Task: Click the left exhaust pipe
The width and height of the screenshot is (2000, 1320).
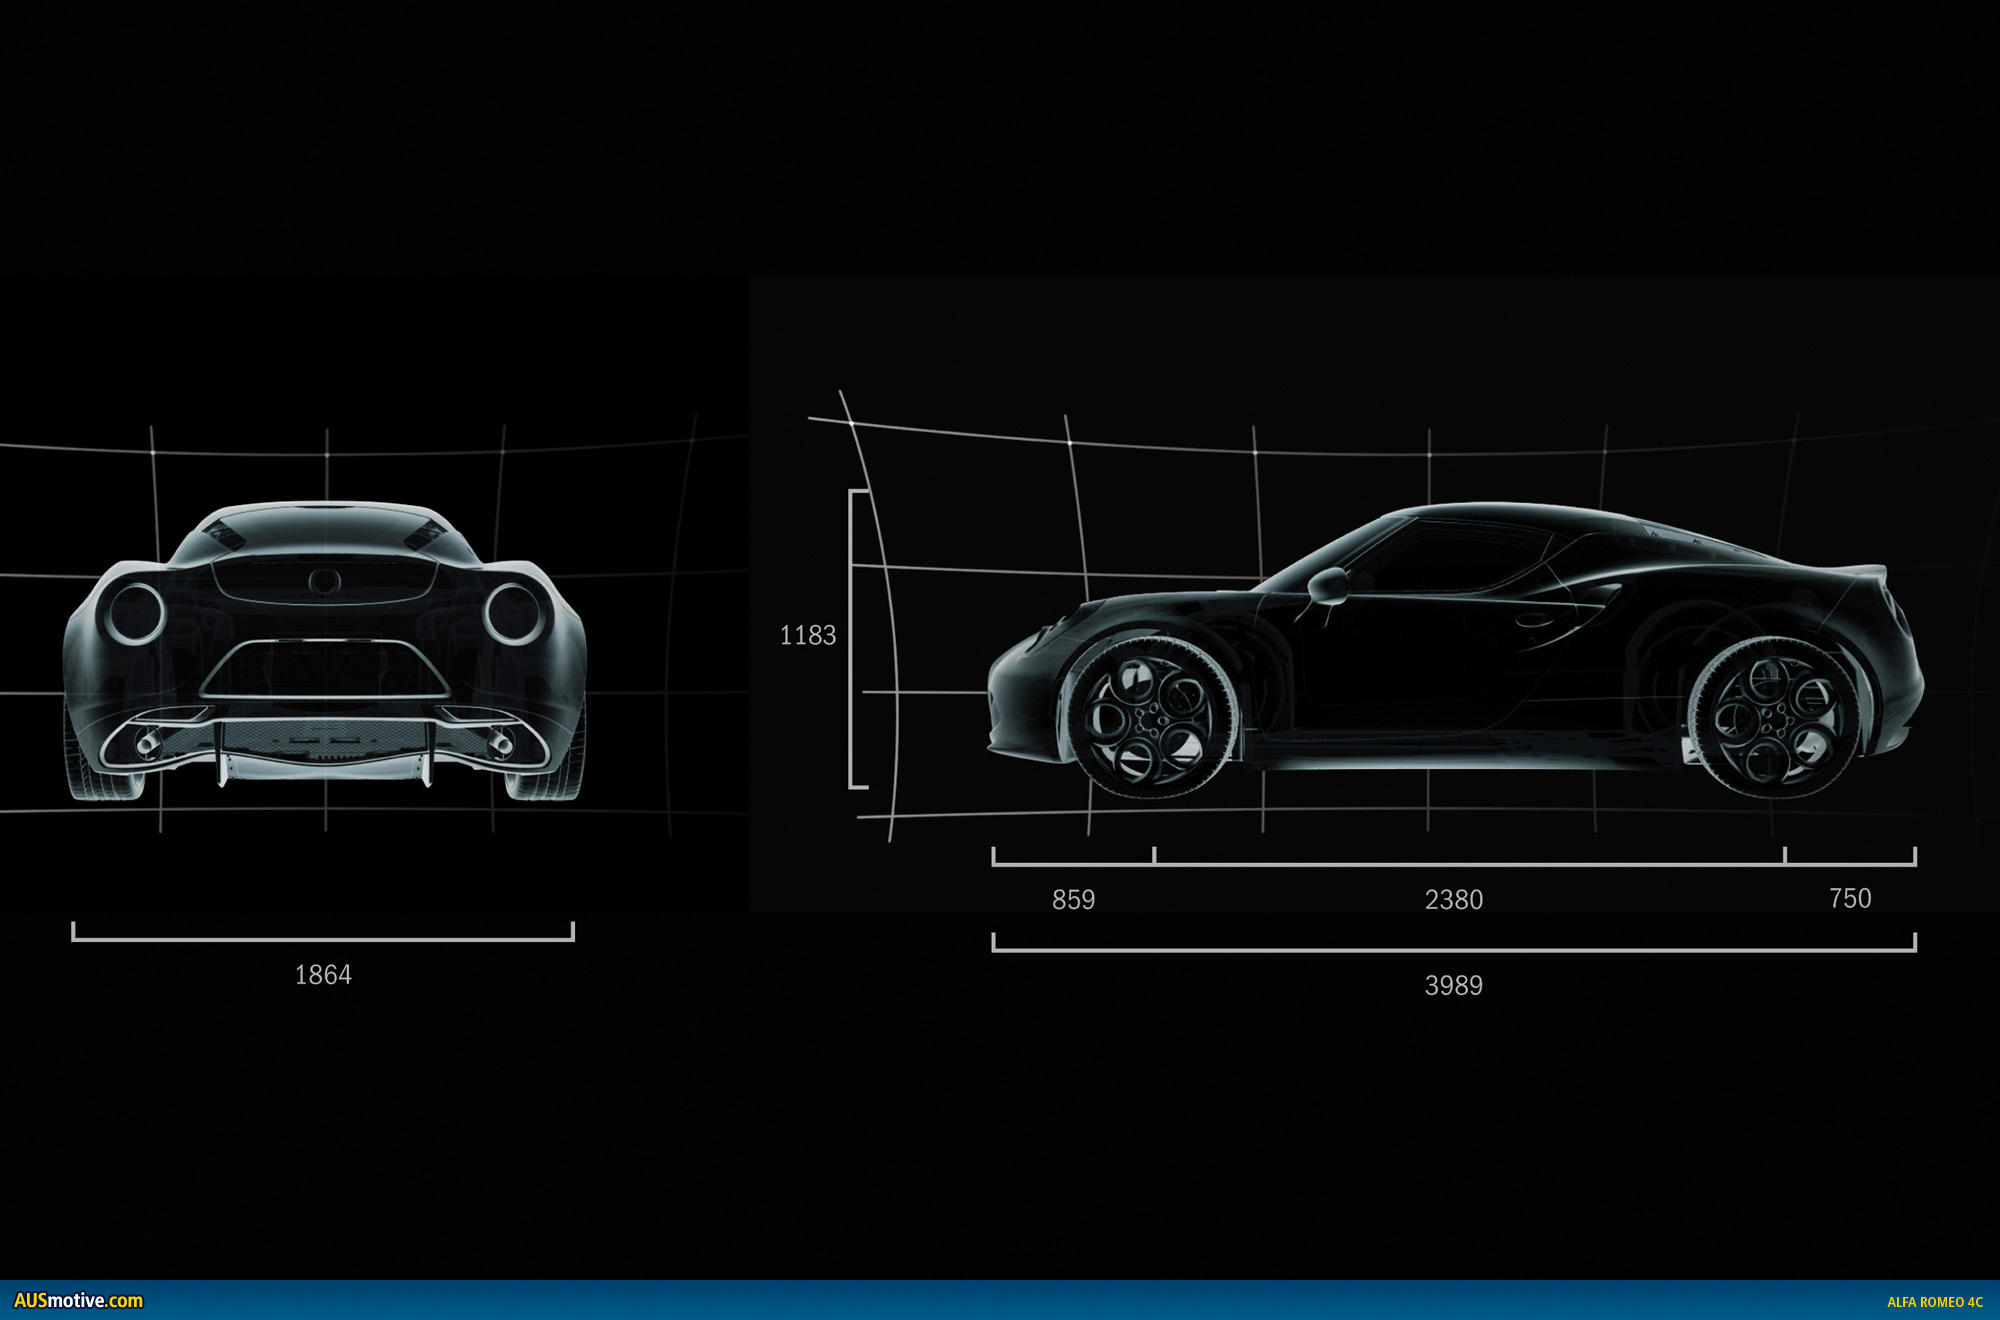Action: 148,743
